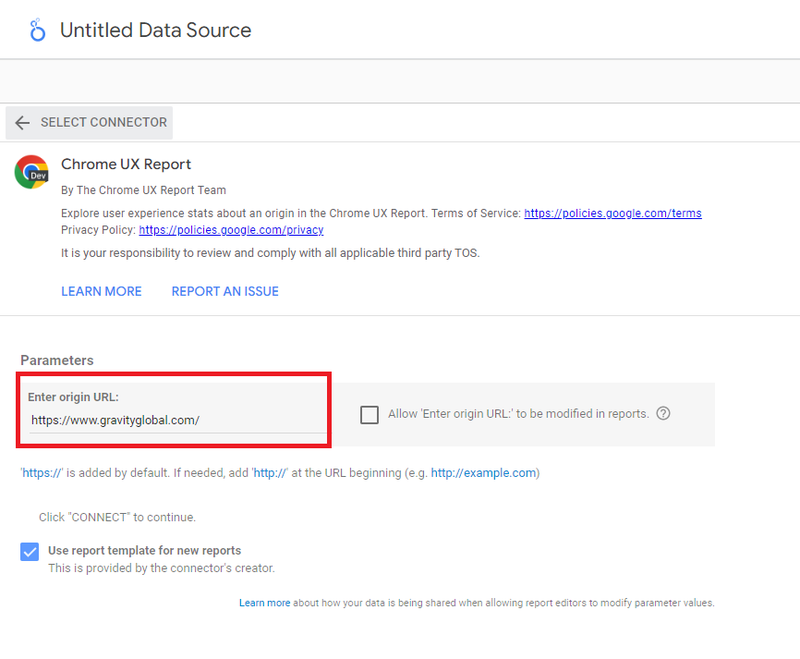Uncheck Use report template for new reports

coord(30,551)
